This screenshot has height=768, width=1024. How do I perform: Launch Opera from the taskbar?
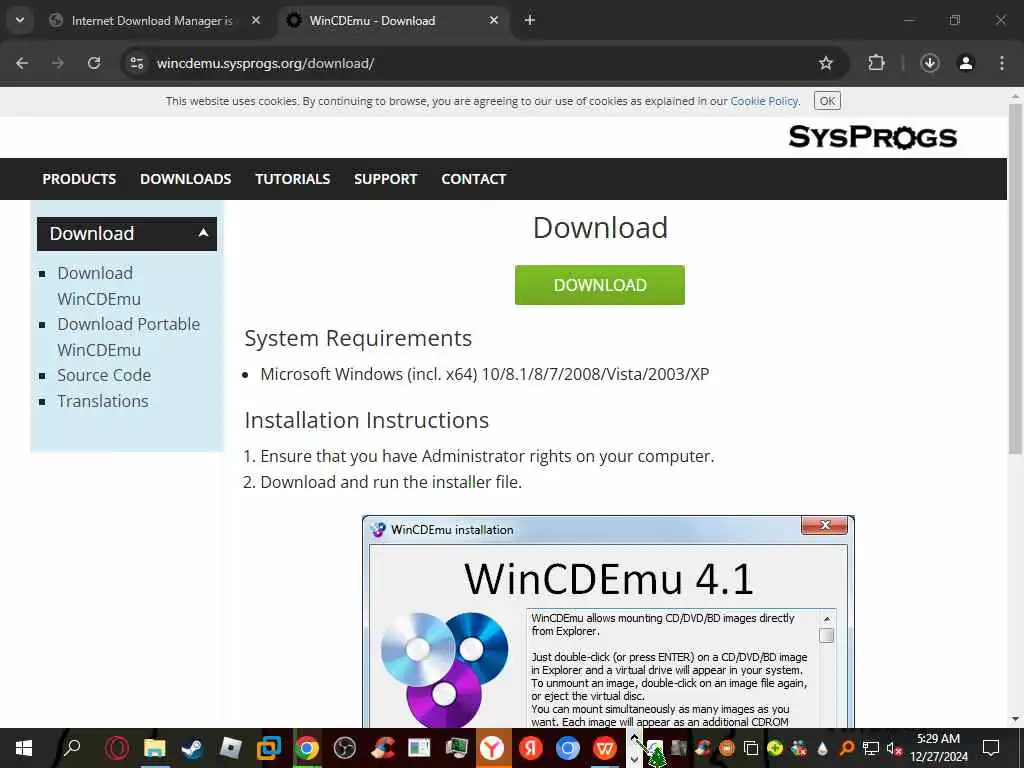point(118,748)
